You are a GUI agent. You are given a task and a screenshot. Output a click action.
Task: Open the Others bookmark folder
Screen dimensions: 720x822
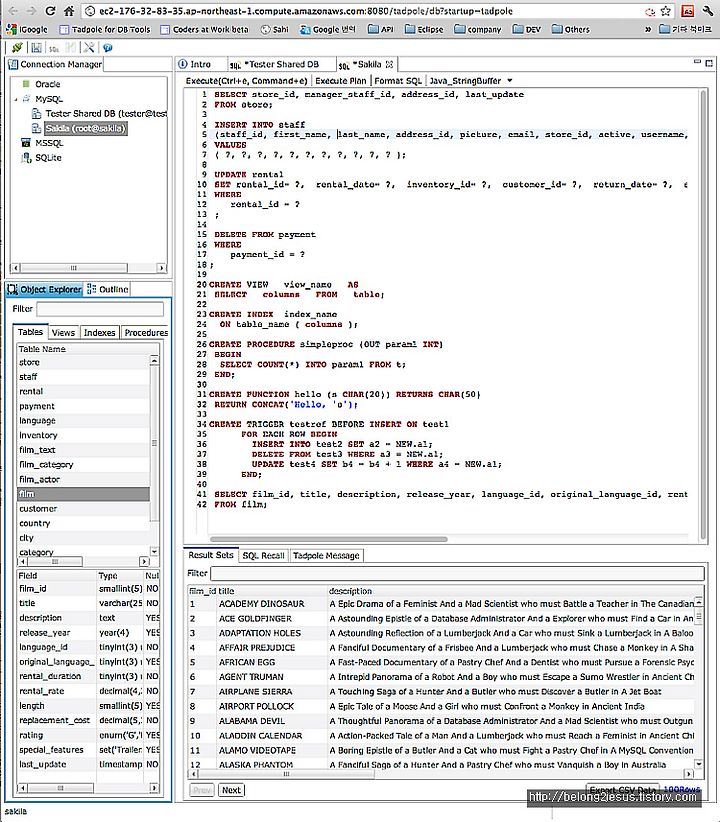pyautogui.click(x=571, y=29)
